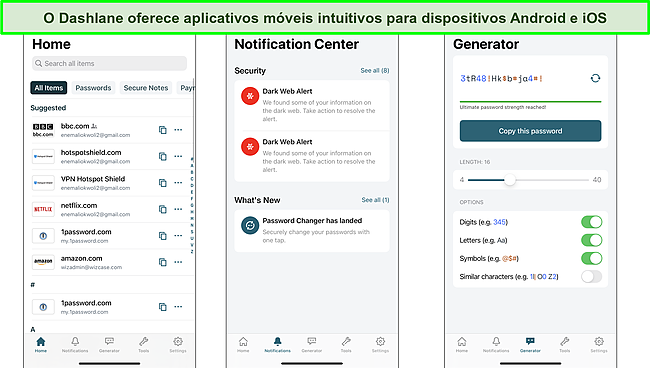Regenerate the password with refresh icon
The image size is (650, 368).
coord(595,78)
